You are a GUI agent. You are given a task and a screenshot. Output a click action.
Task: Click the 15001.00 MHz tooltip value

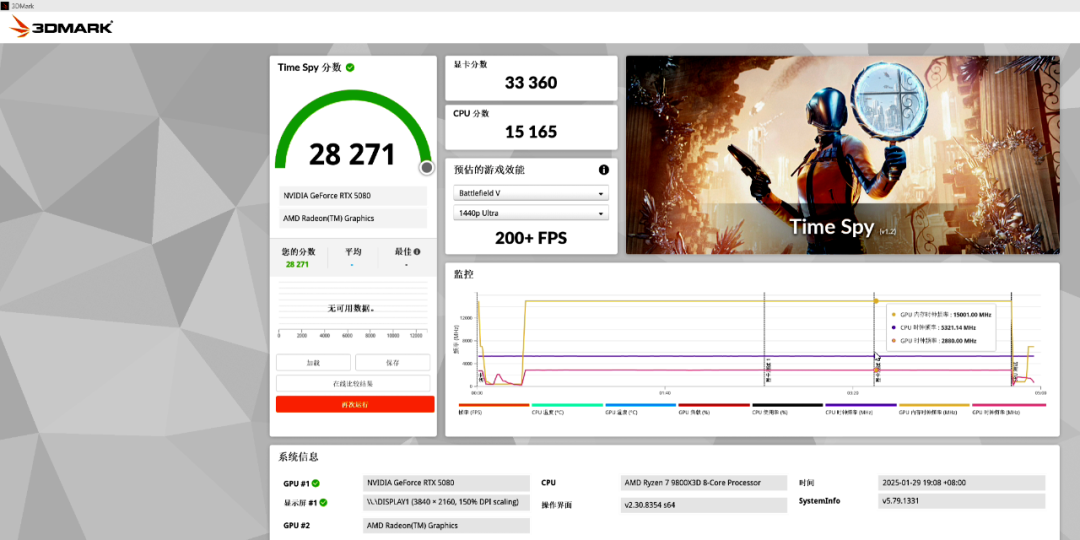[972, 315]
